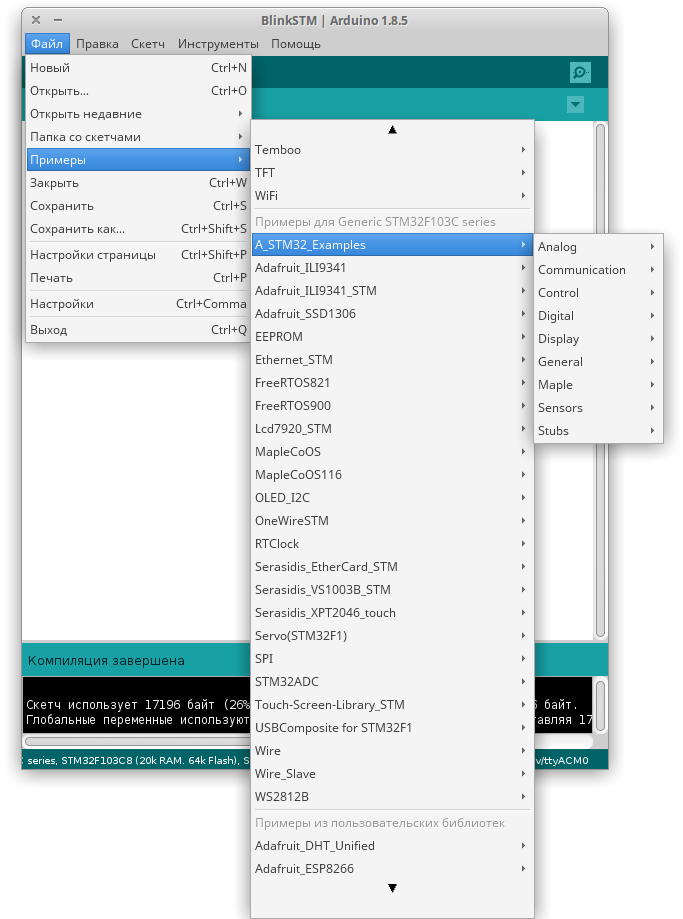Open the Sensors examples submenu
Screen dimensions: 683x919
tap(598, 407)
